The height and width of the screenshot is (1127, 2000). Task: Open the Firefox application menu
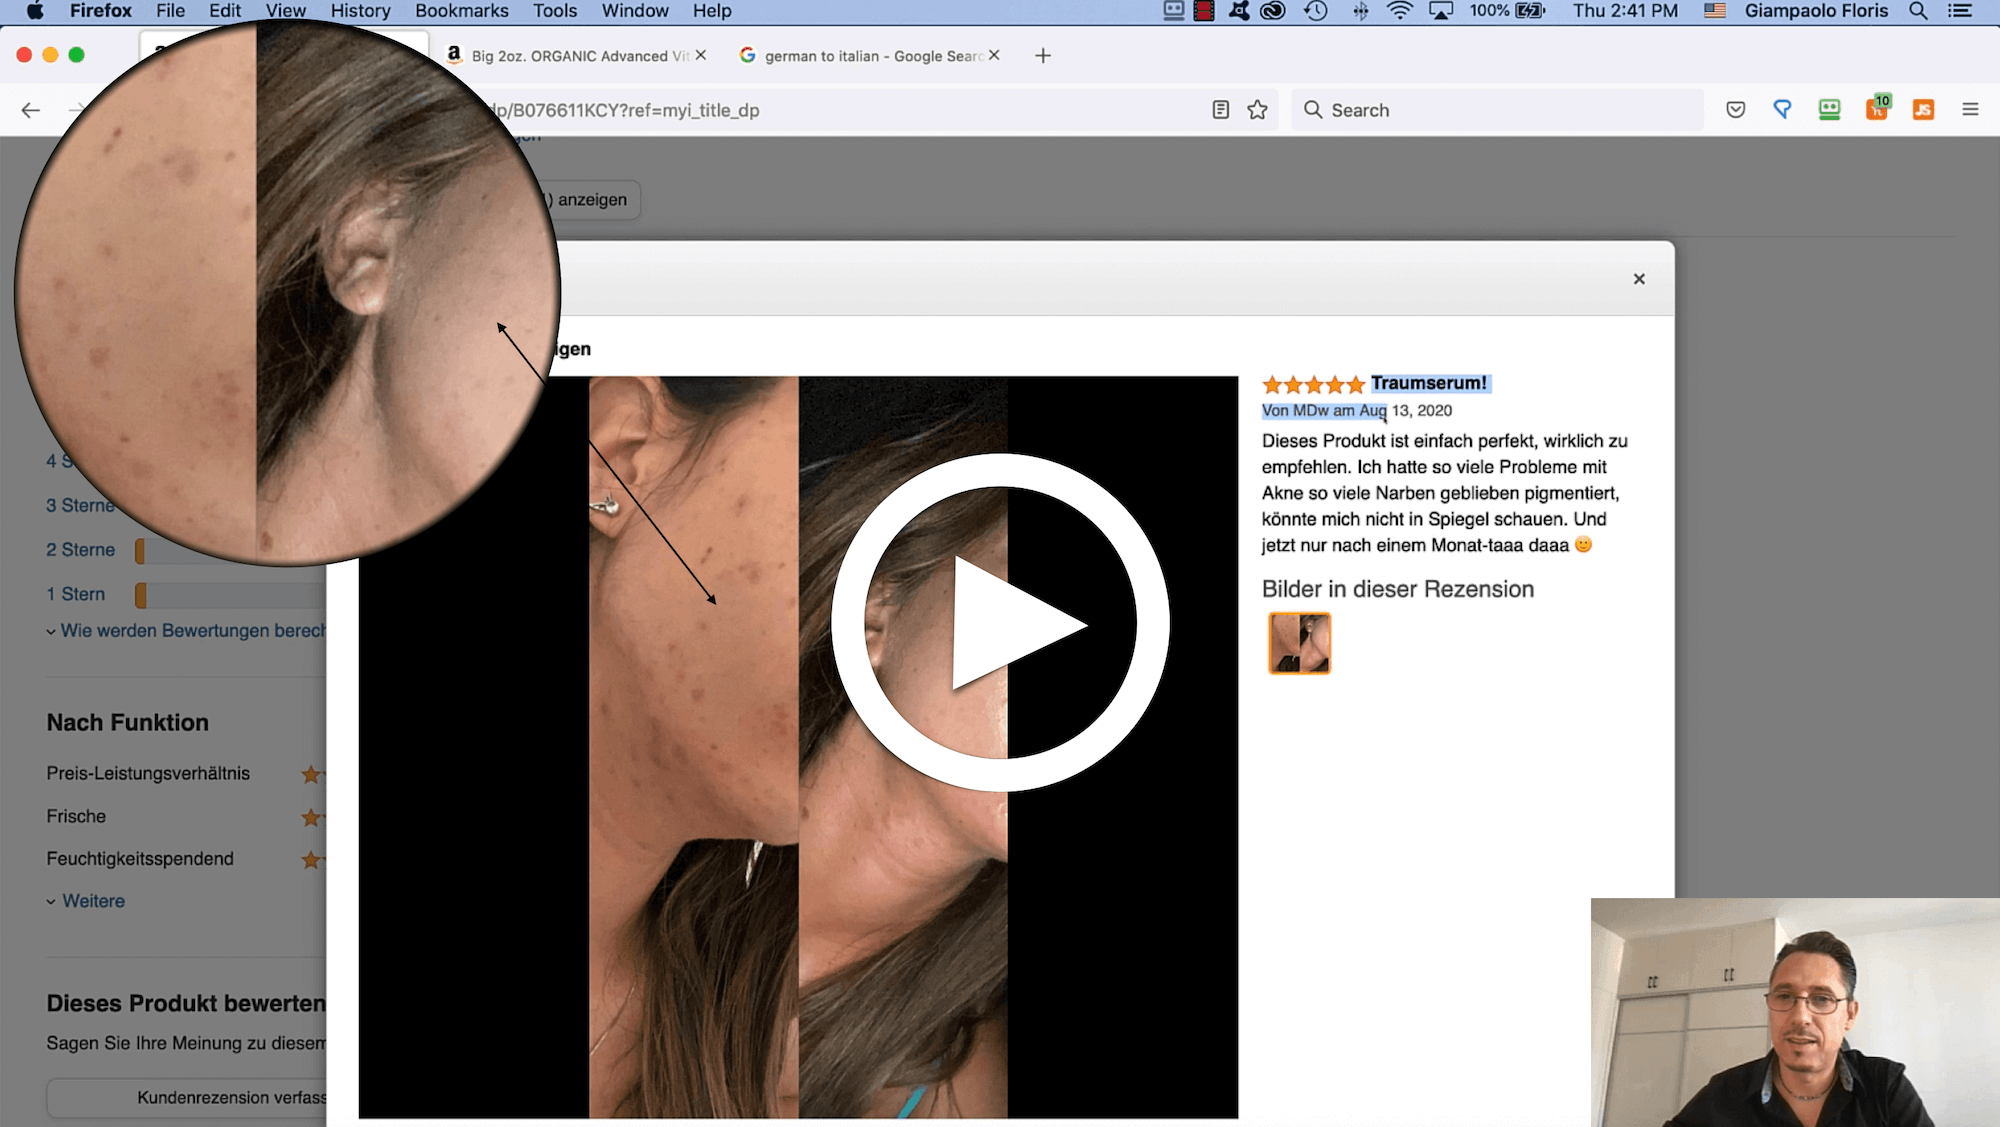pos(100,11)
